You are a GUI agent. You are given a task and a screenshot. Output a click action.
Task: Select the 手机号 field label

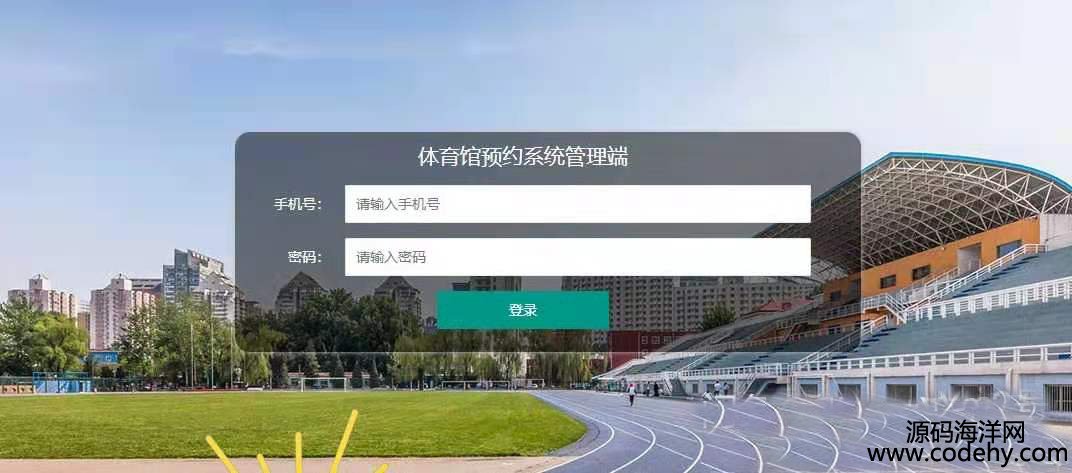[x=297, y=204]
